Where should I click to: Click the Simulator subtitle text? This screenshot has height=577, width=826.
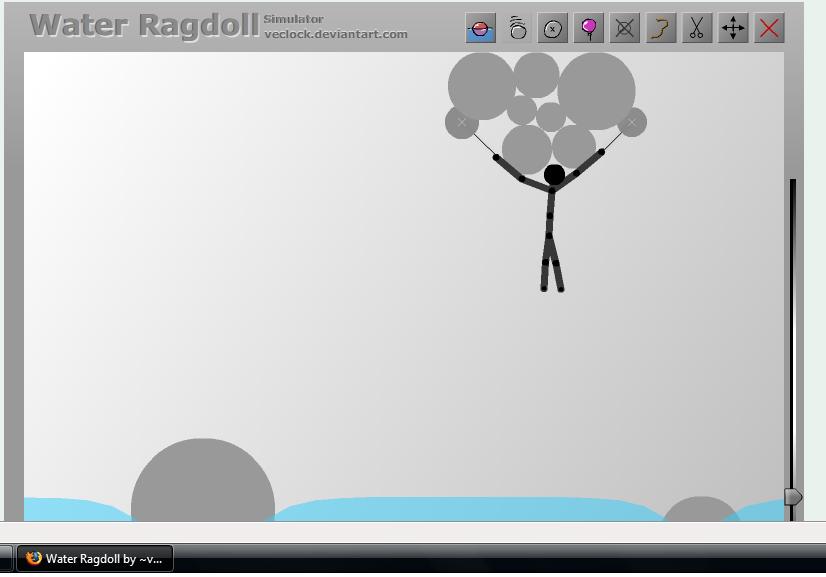tap(293, 19)
